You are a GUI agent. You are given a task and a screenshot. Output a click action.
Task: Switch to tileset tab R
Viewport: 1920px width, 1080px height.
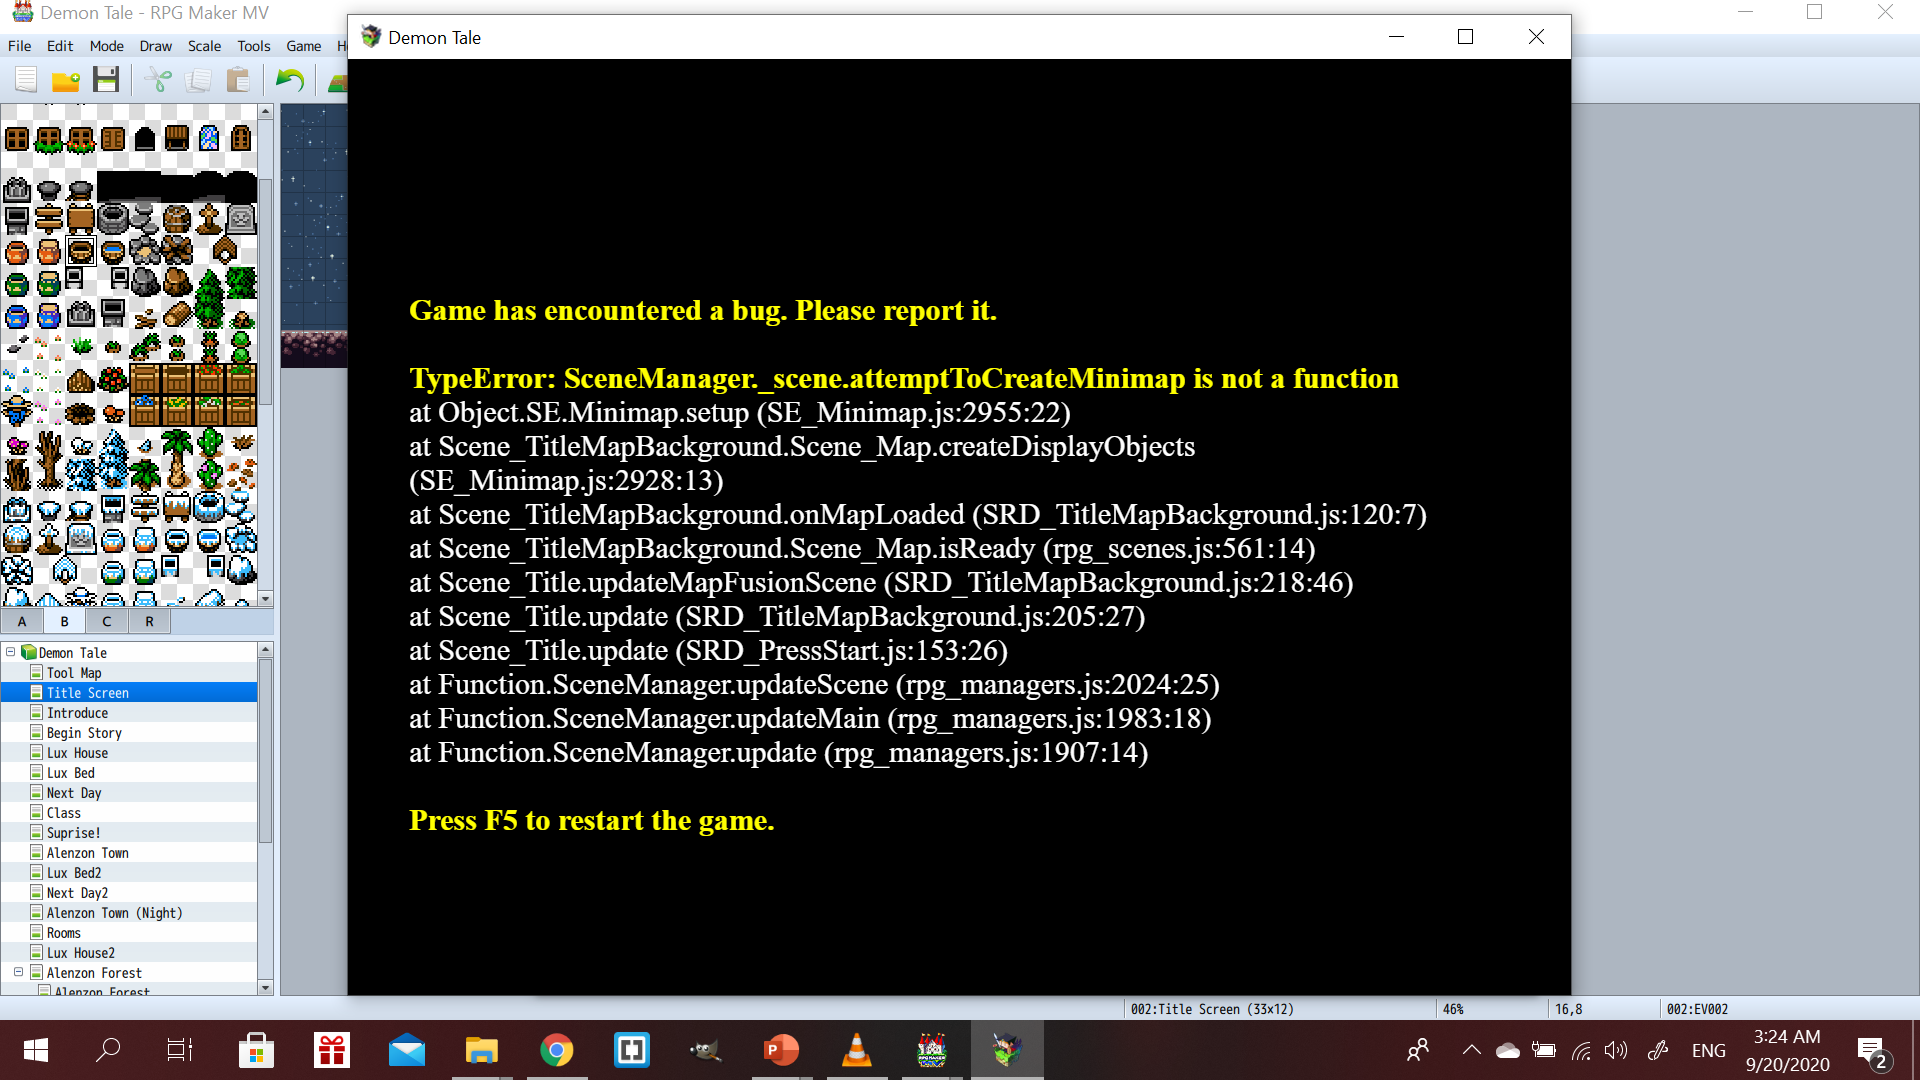pyautogui.click(x=150, y=621)
